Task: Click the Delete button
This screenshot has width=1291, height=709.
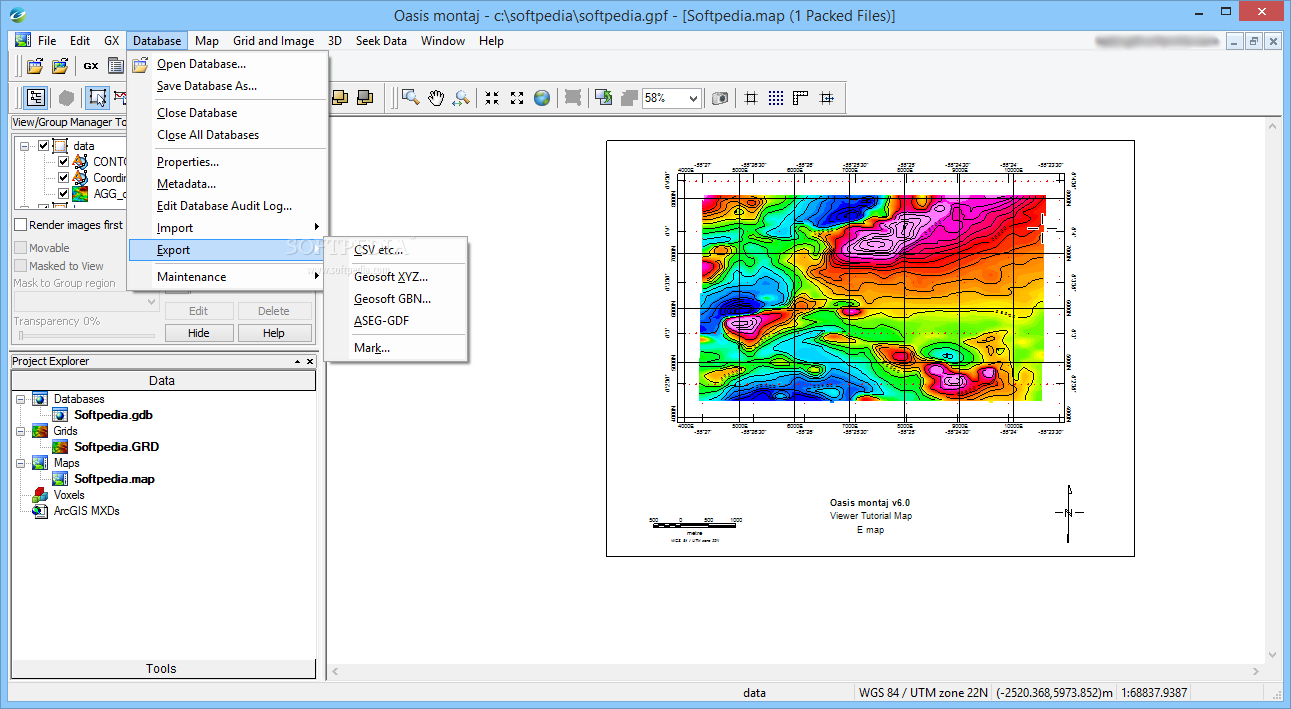Action: click(274, 311)
